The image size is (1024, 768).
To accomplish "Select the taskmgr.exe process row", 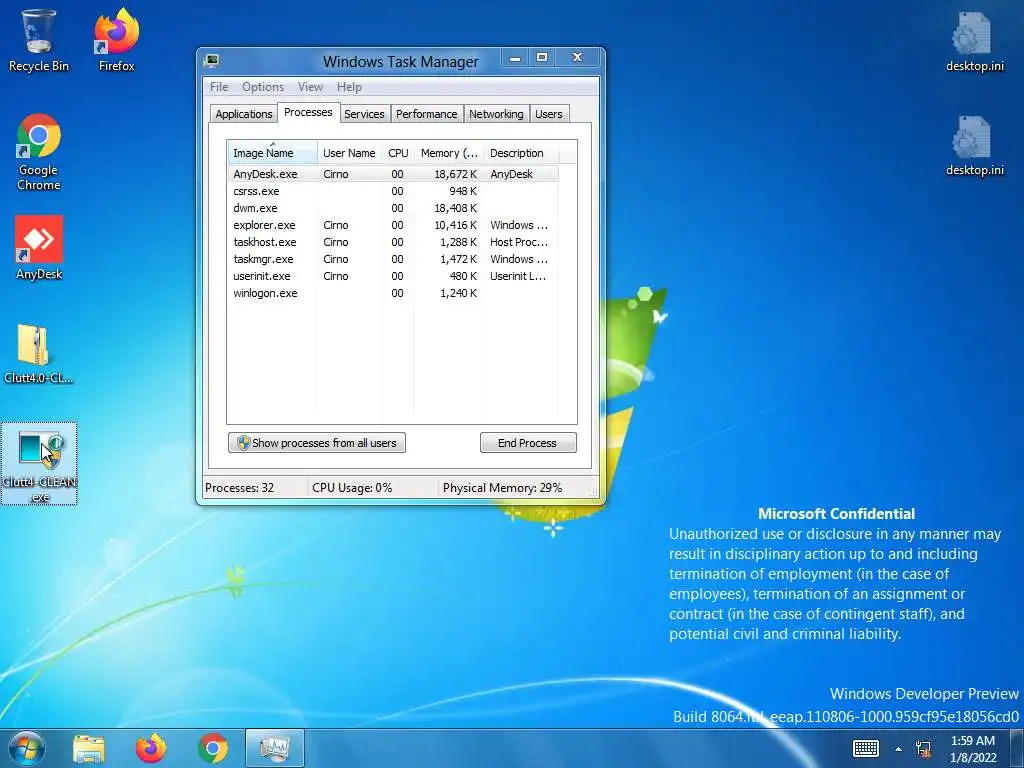I will click(392, 259).
